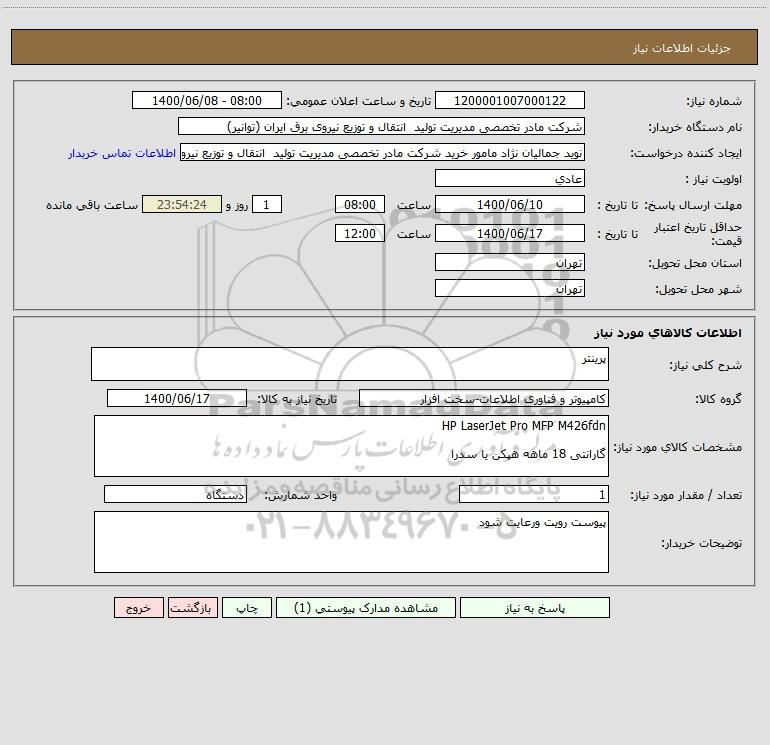Click the goods group field کامپیوتر و فناوری اطلاعات
Viewport: 770px width, 745px height.
[x=484, y=398]
